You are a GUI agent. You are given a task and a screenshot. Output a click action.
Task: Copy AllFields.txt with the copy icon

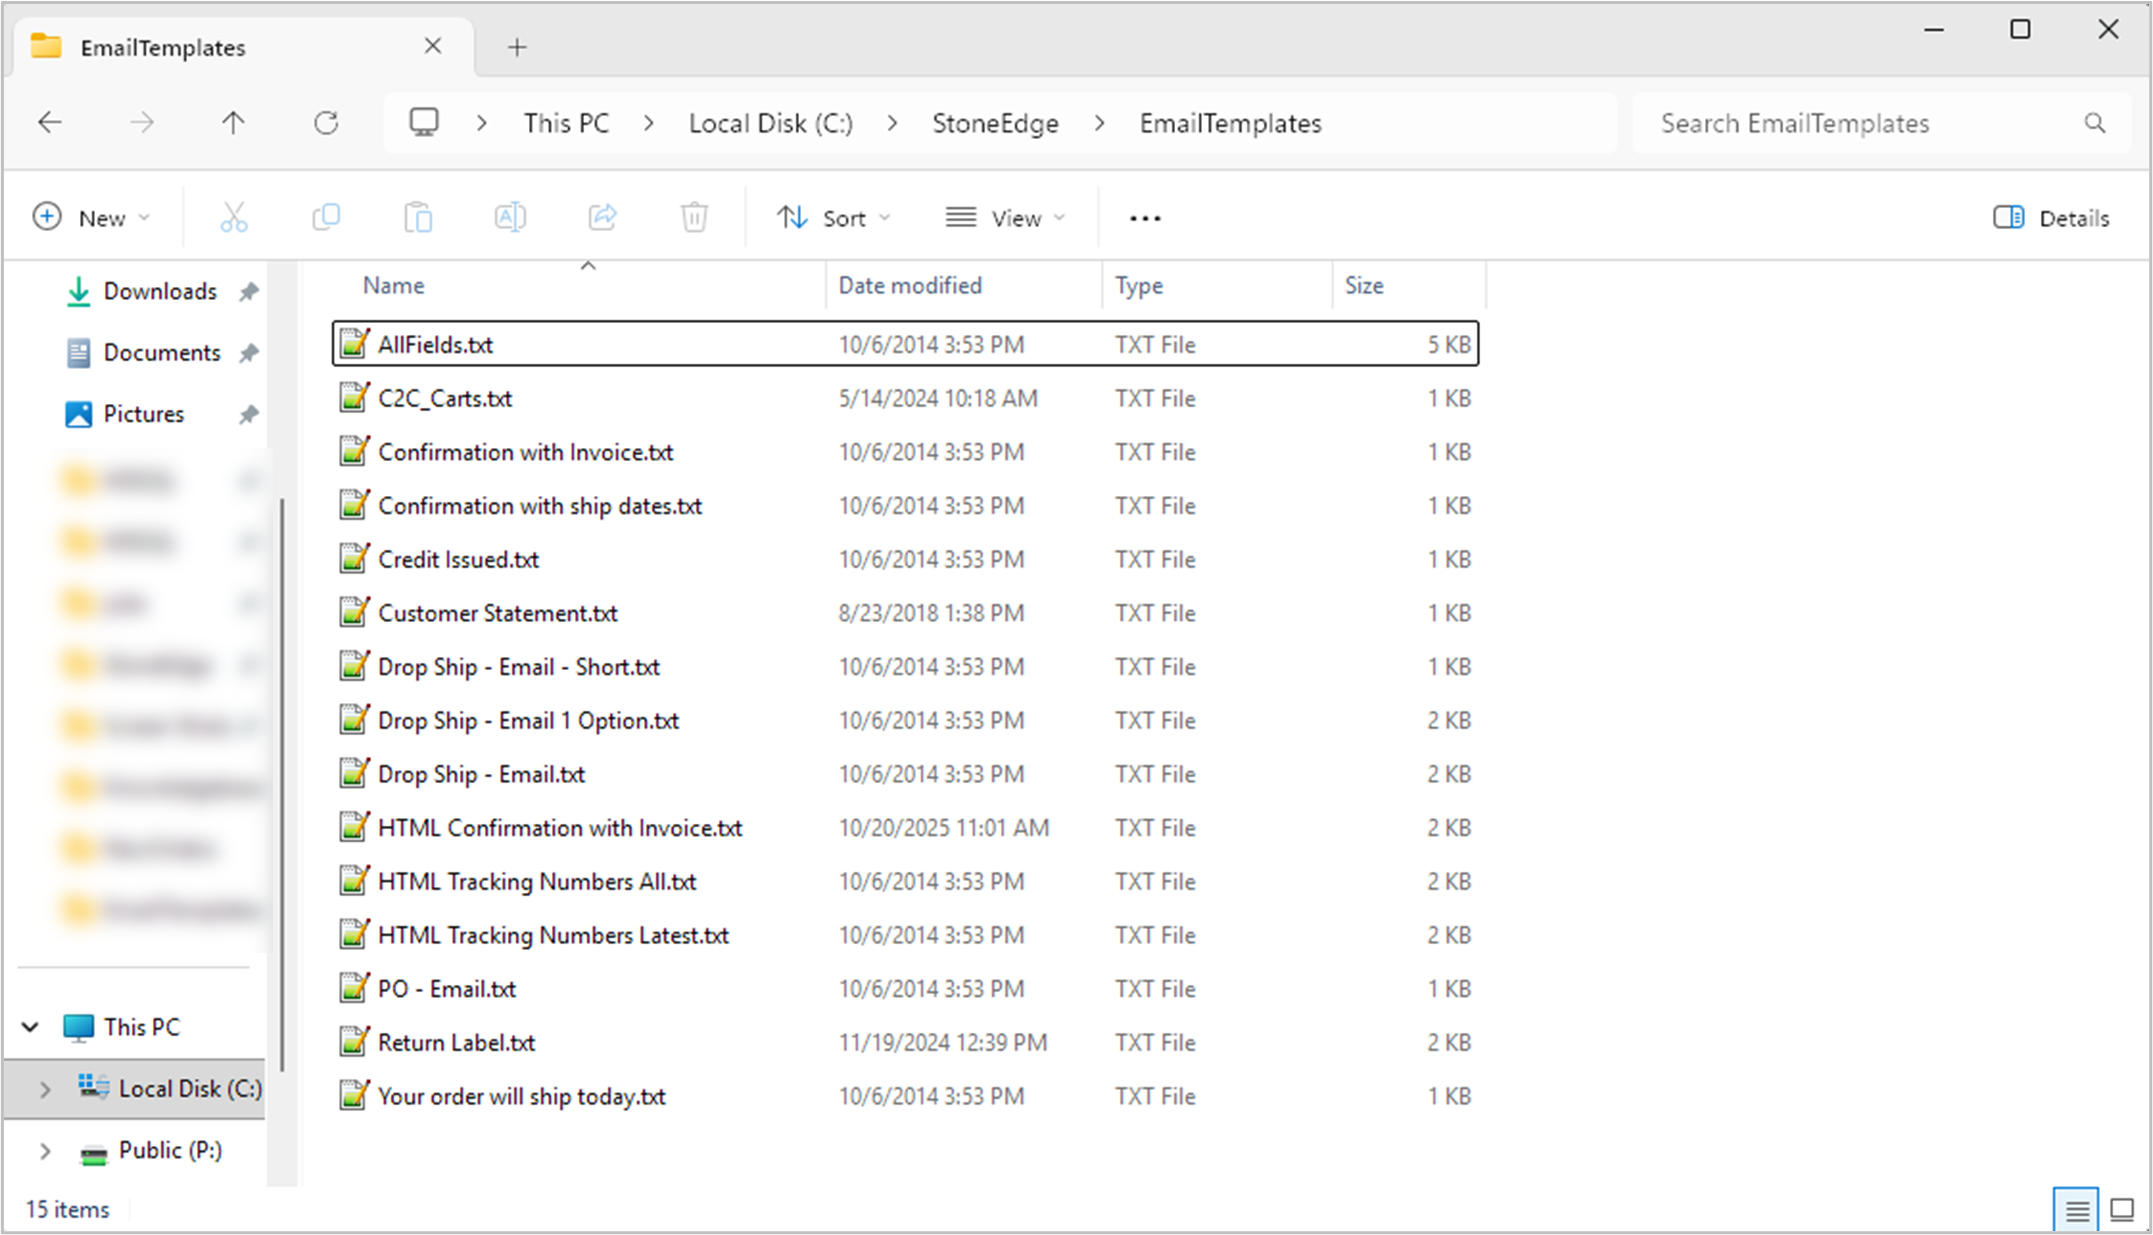[326, 217]
